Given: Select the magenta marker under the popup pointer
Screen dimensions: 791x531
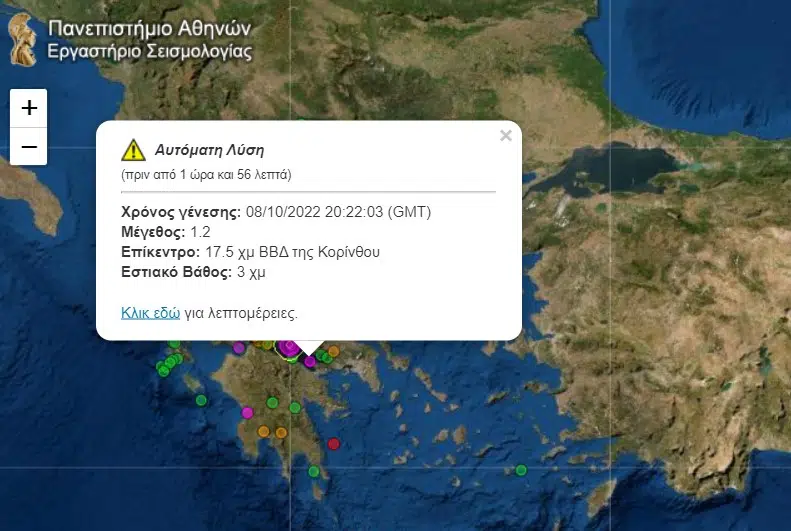Looking at the screenshot, I should pyautogui.click(x=310, y=361).
